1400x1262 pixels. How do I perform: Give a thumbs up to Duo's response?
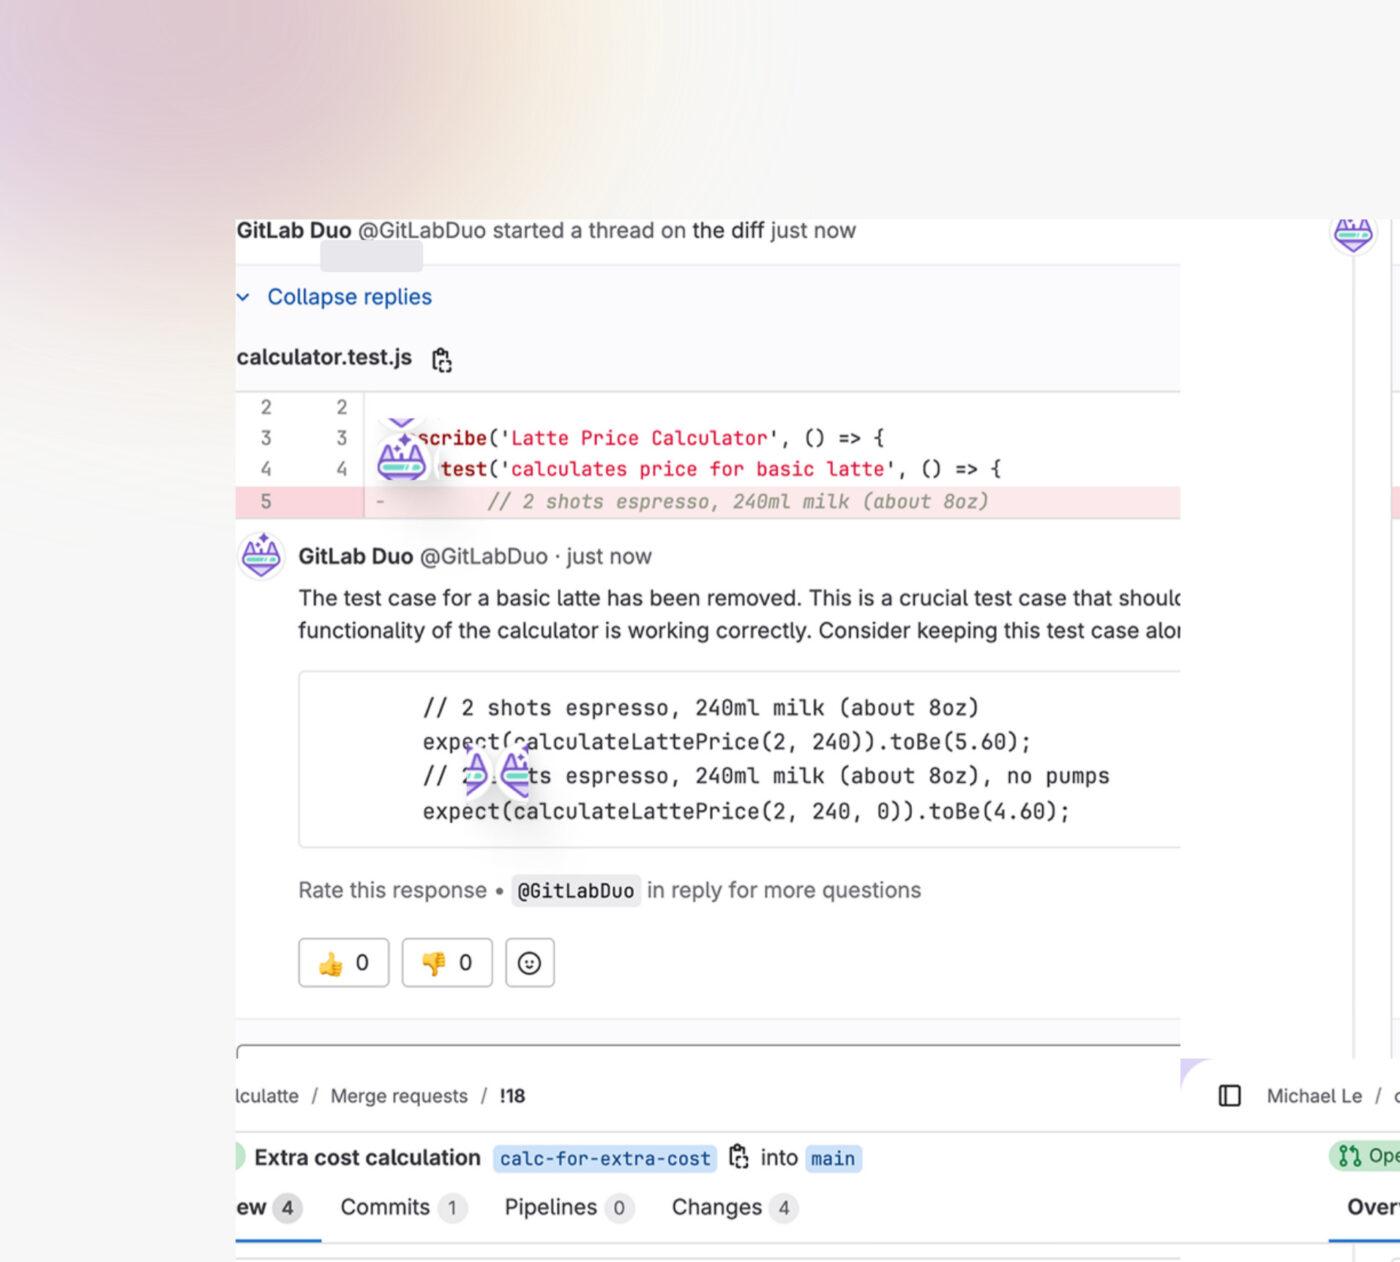(343, 963)
